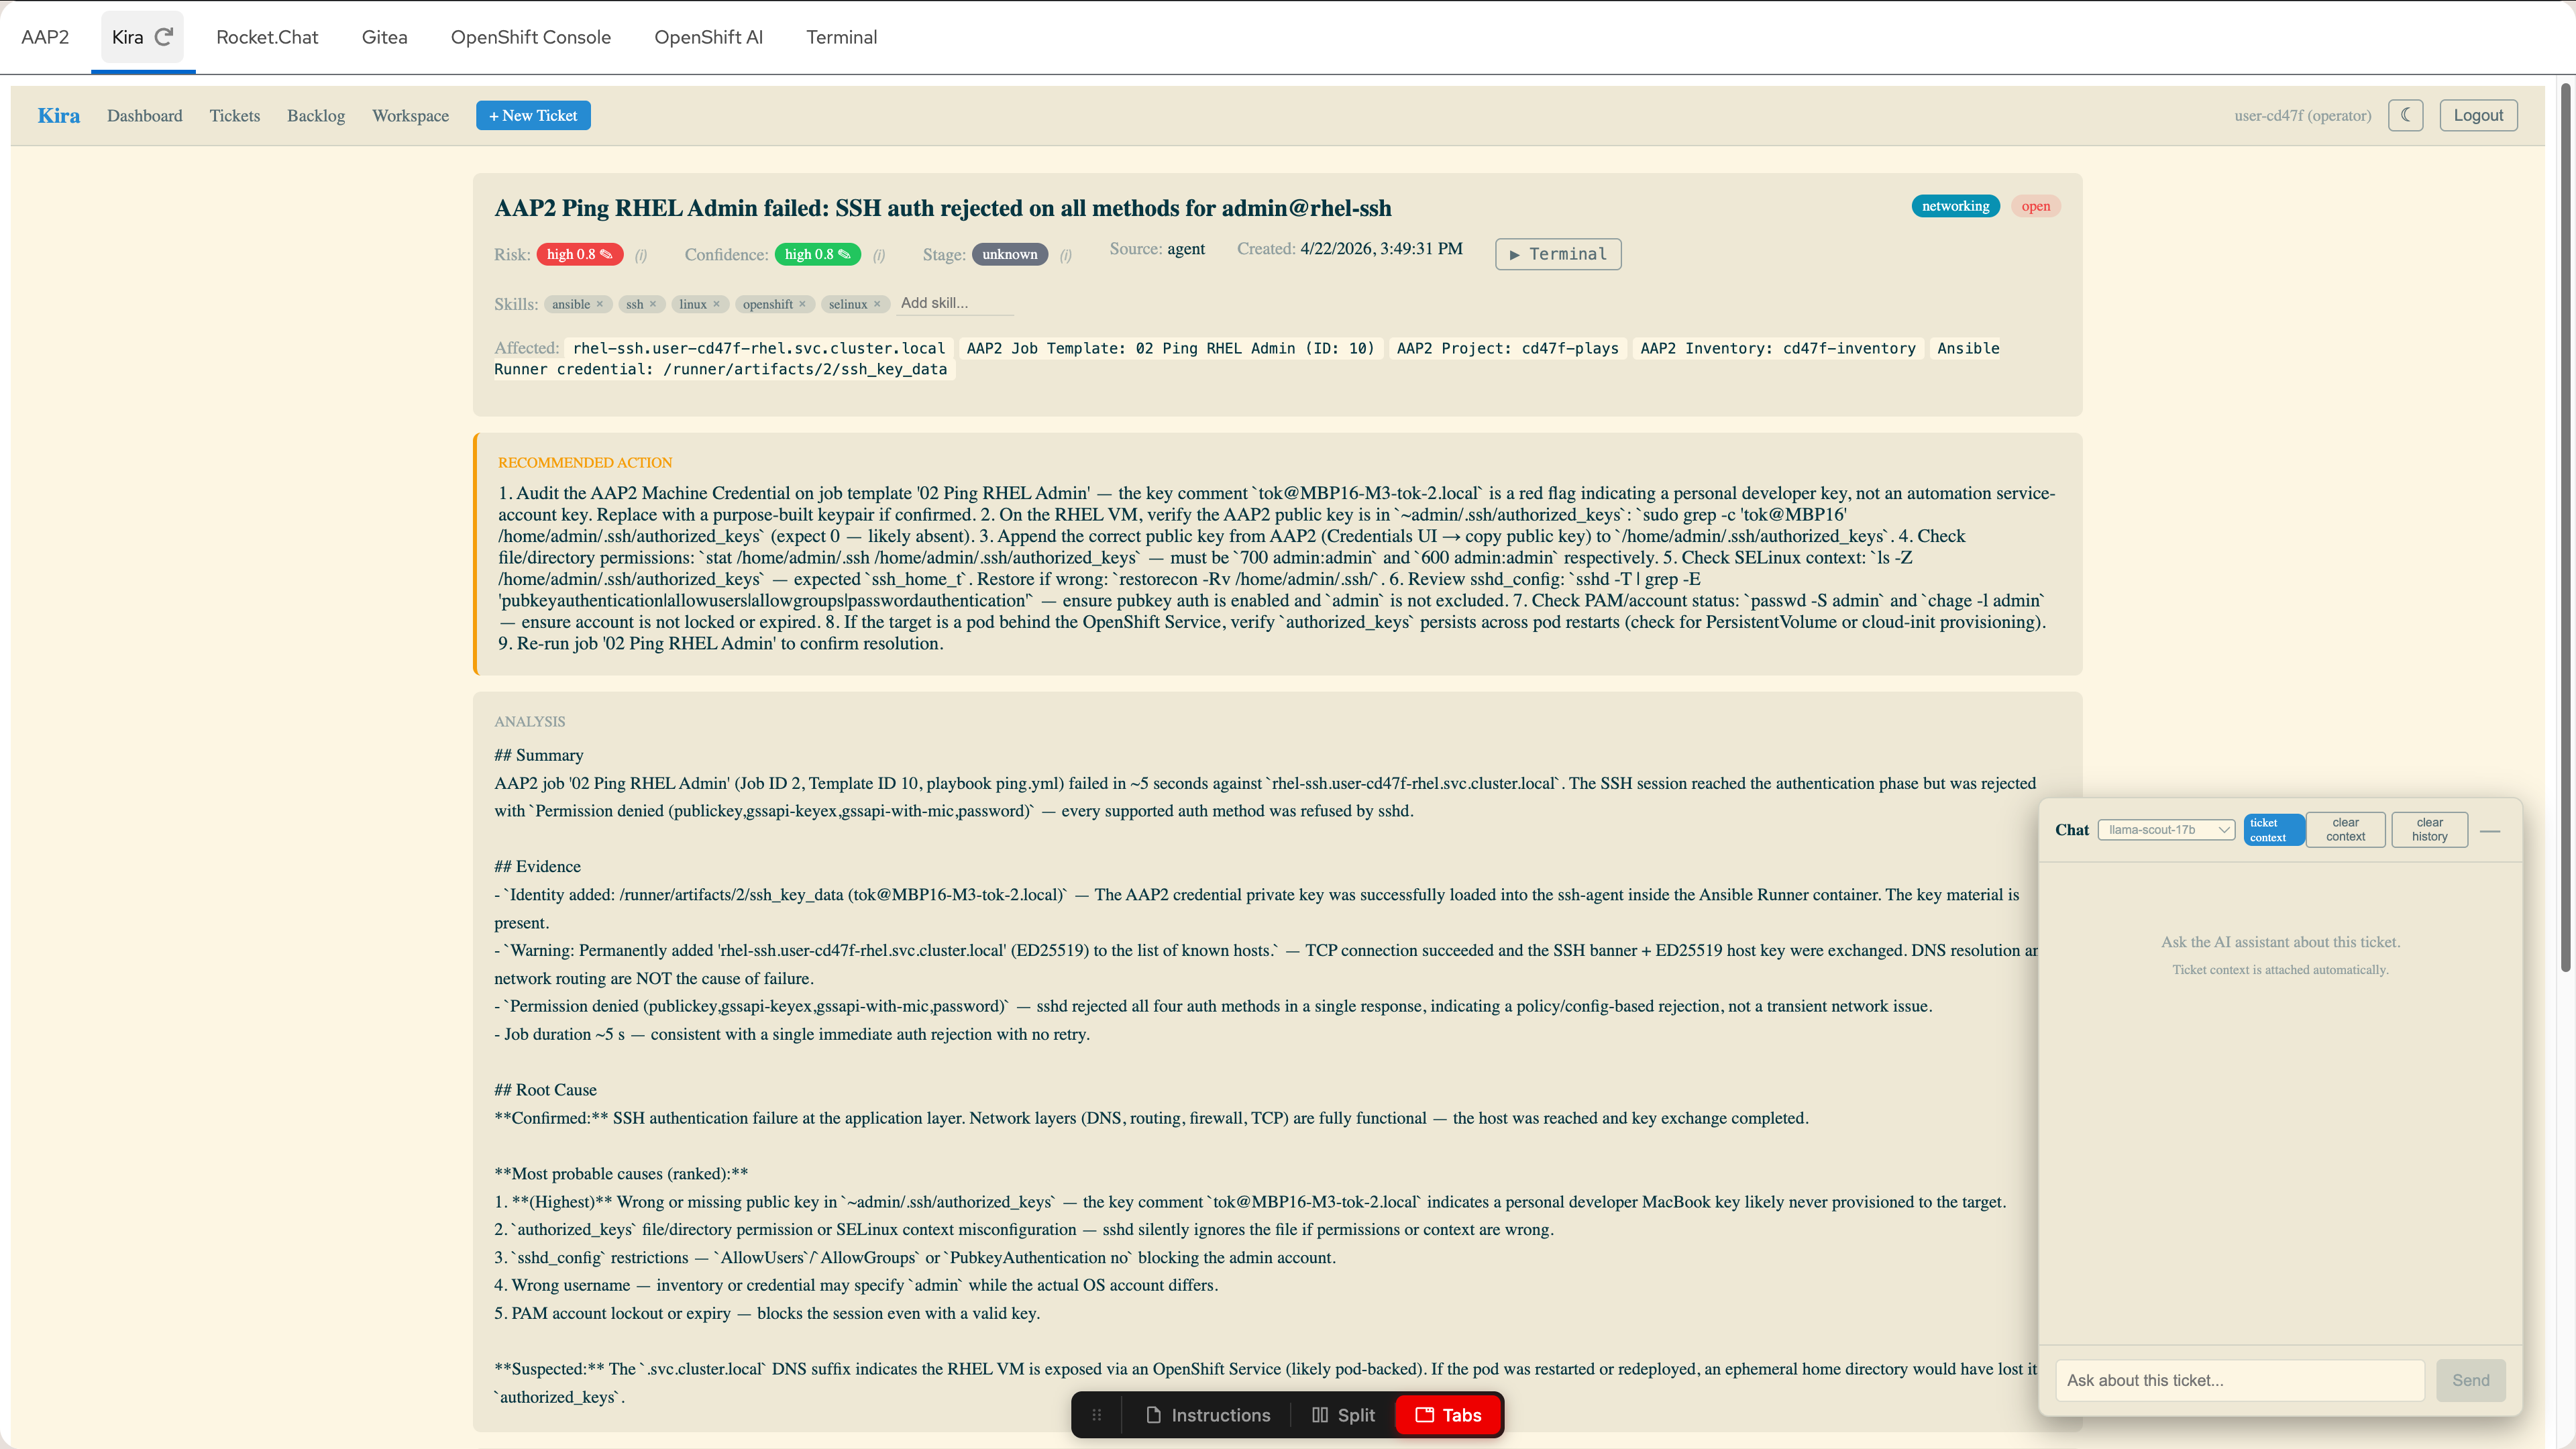Send the chat message
Viewport: 2576px width, 1449px height.
tap(2470, 1380)
